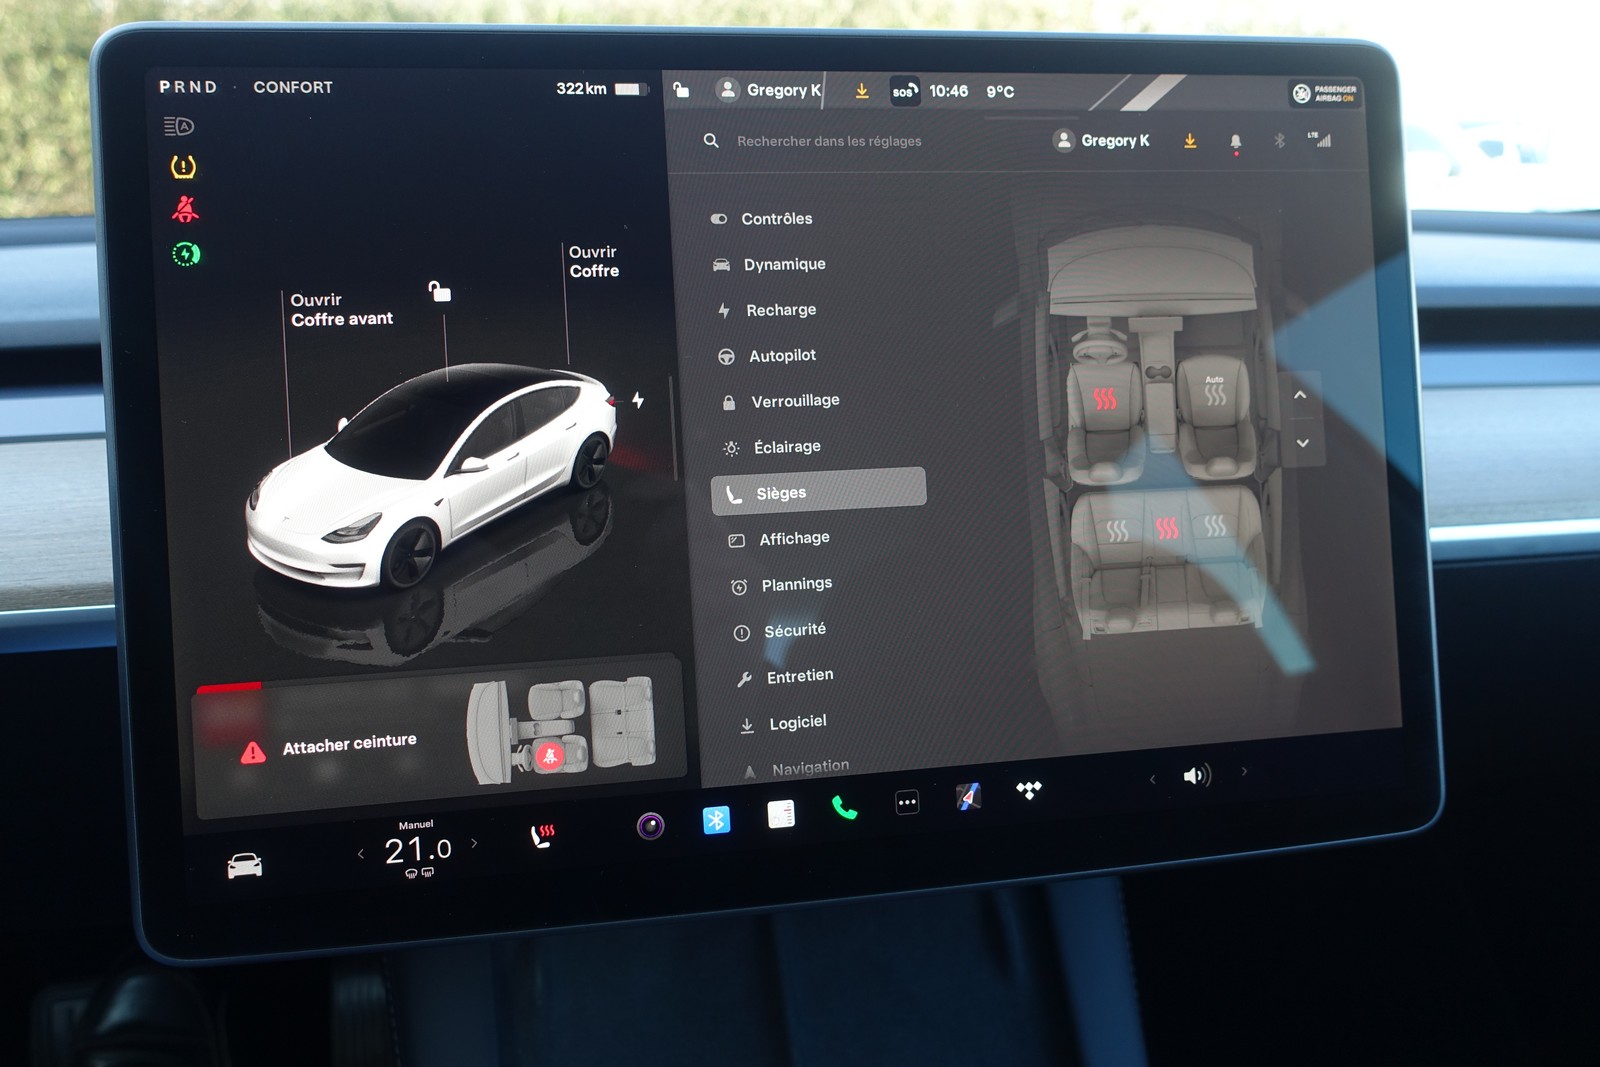The image size is (1600, 1067).
Task: Decrease temperature with left chevron
Action: pyautogui.click(x=361, y=853)
